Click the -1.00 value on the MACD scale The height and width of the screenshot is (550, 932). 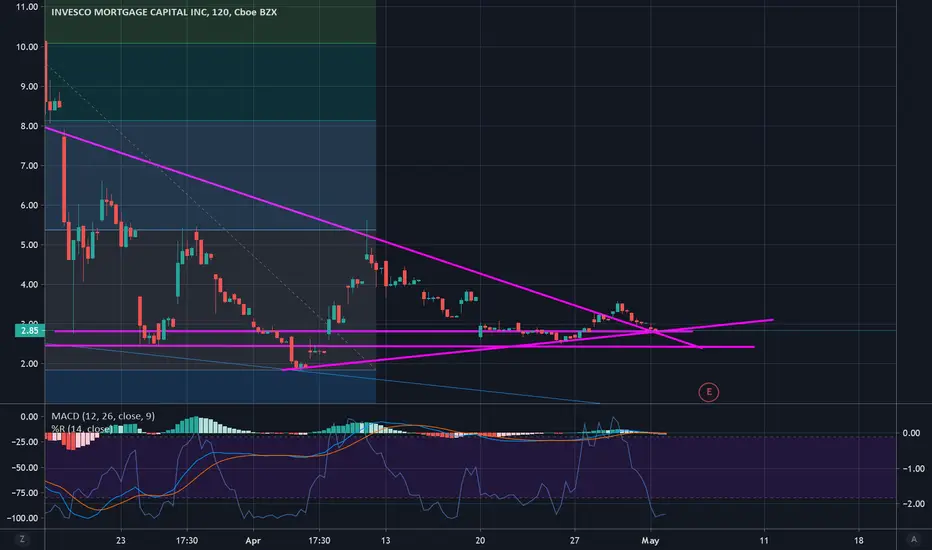(x=914, y=469)
